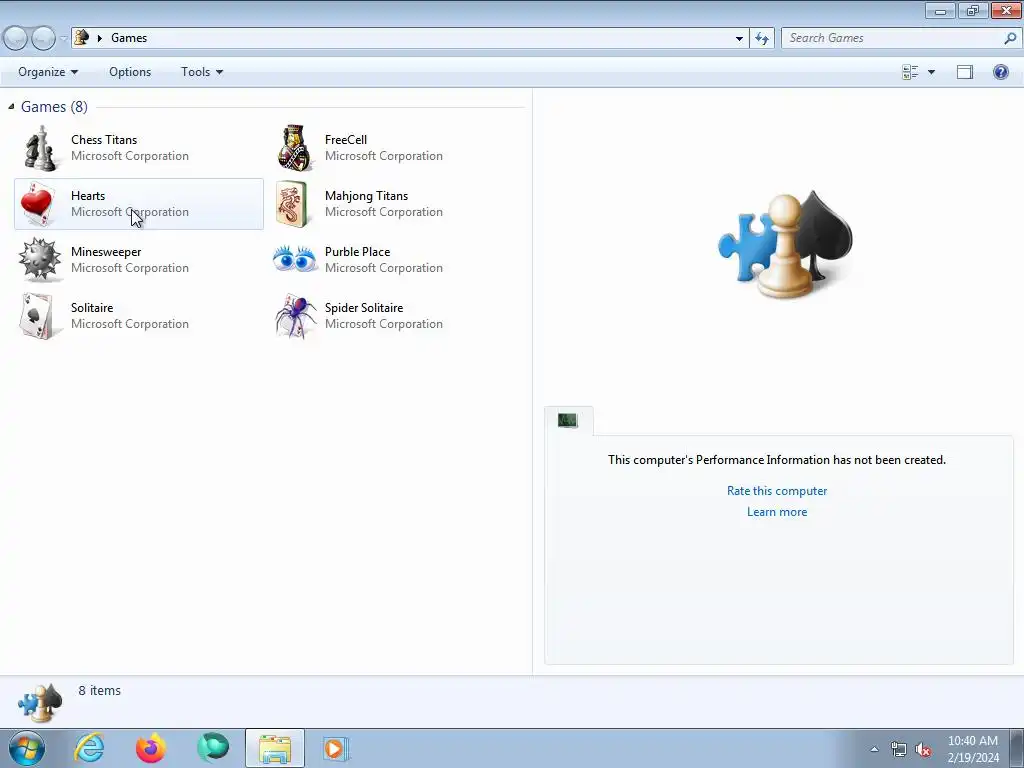Click the Games breadcrumb in address bar
This screenshot has width=1024, height=768.
tap(129, 38)
